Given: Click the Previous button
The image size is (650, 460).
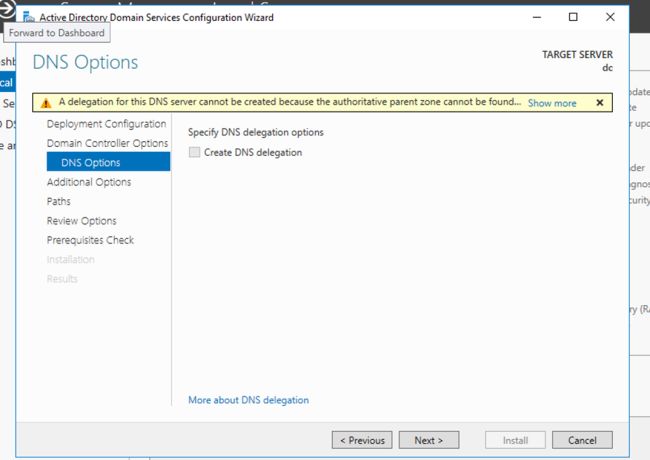Looking at the screenshot, I should tap(362, 440).
